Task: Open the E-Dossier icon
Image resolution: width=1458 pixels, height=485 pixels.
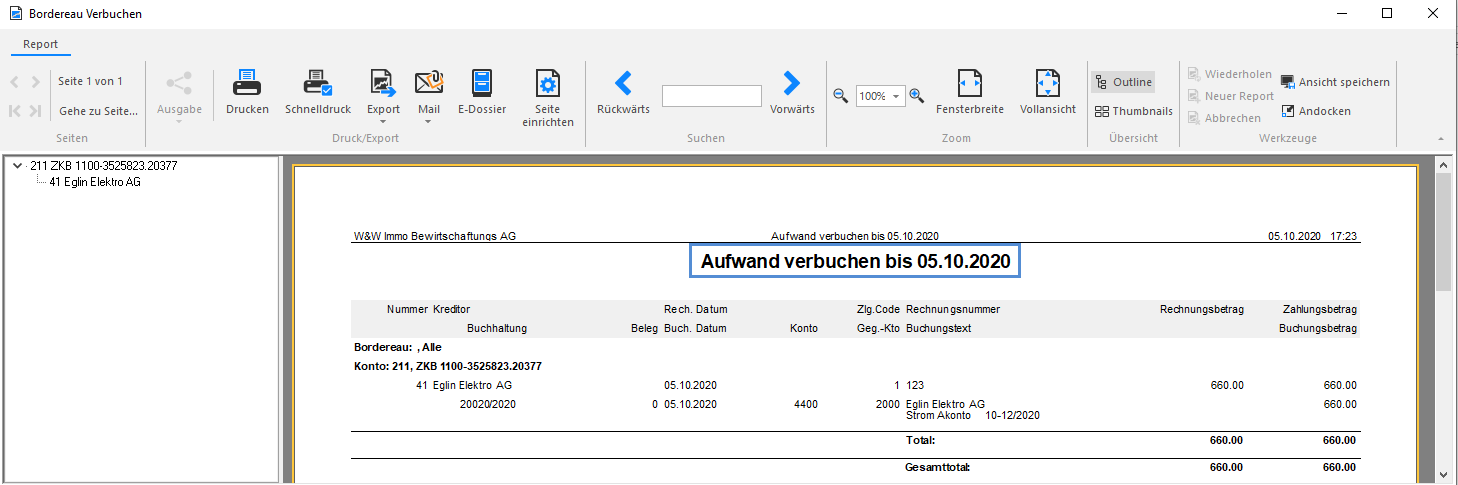Action: coord(482,82)
